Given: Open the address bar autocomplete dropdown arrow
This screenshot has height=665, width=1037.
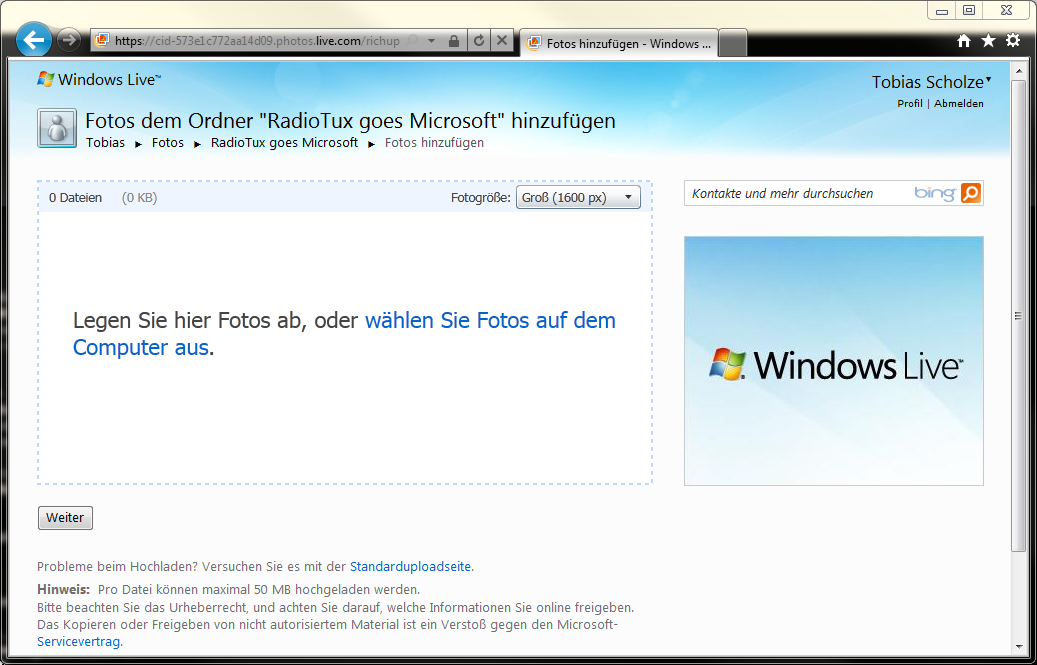Looking at the screenshot, I should [x=431, y=40].
